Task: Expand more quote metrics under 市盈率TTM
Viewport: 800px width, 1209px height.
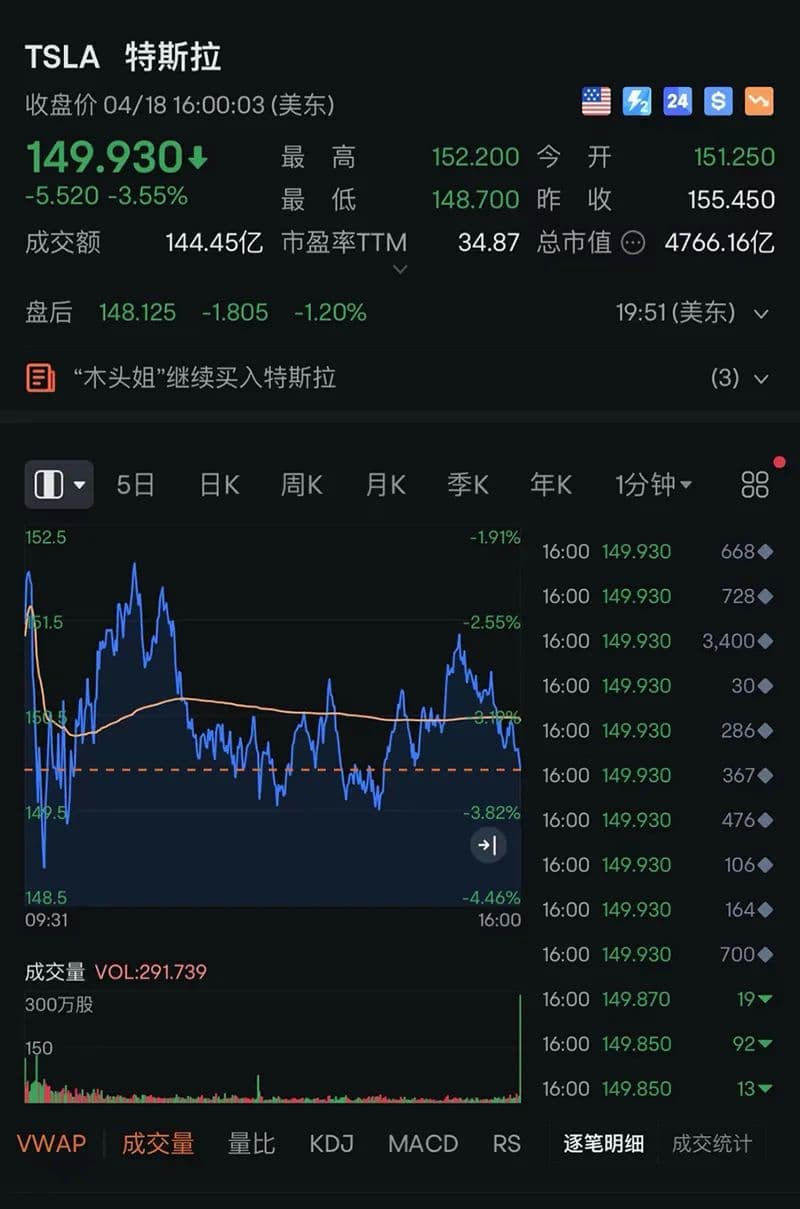Action: point(400,269)
